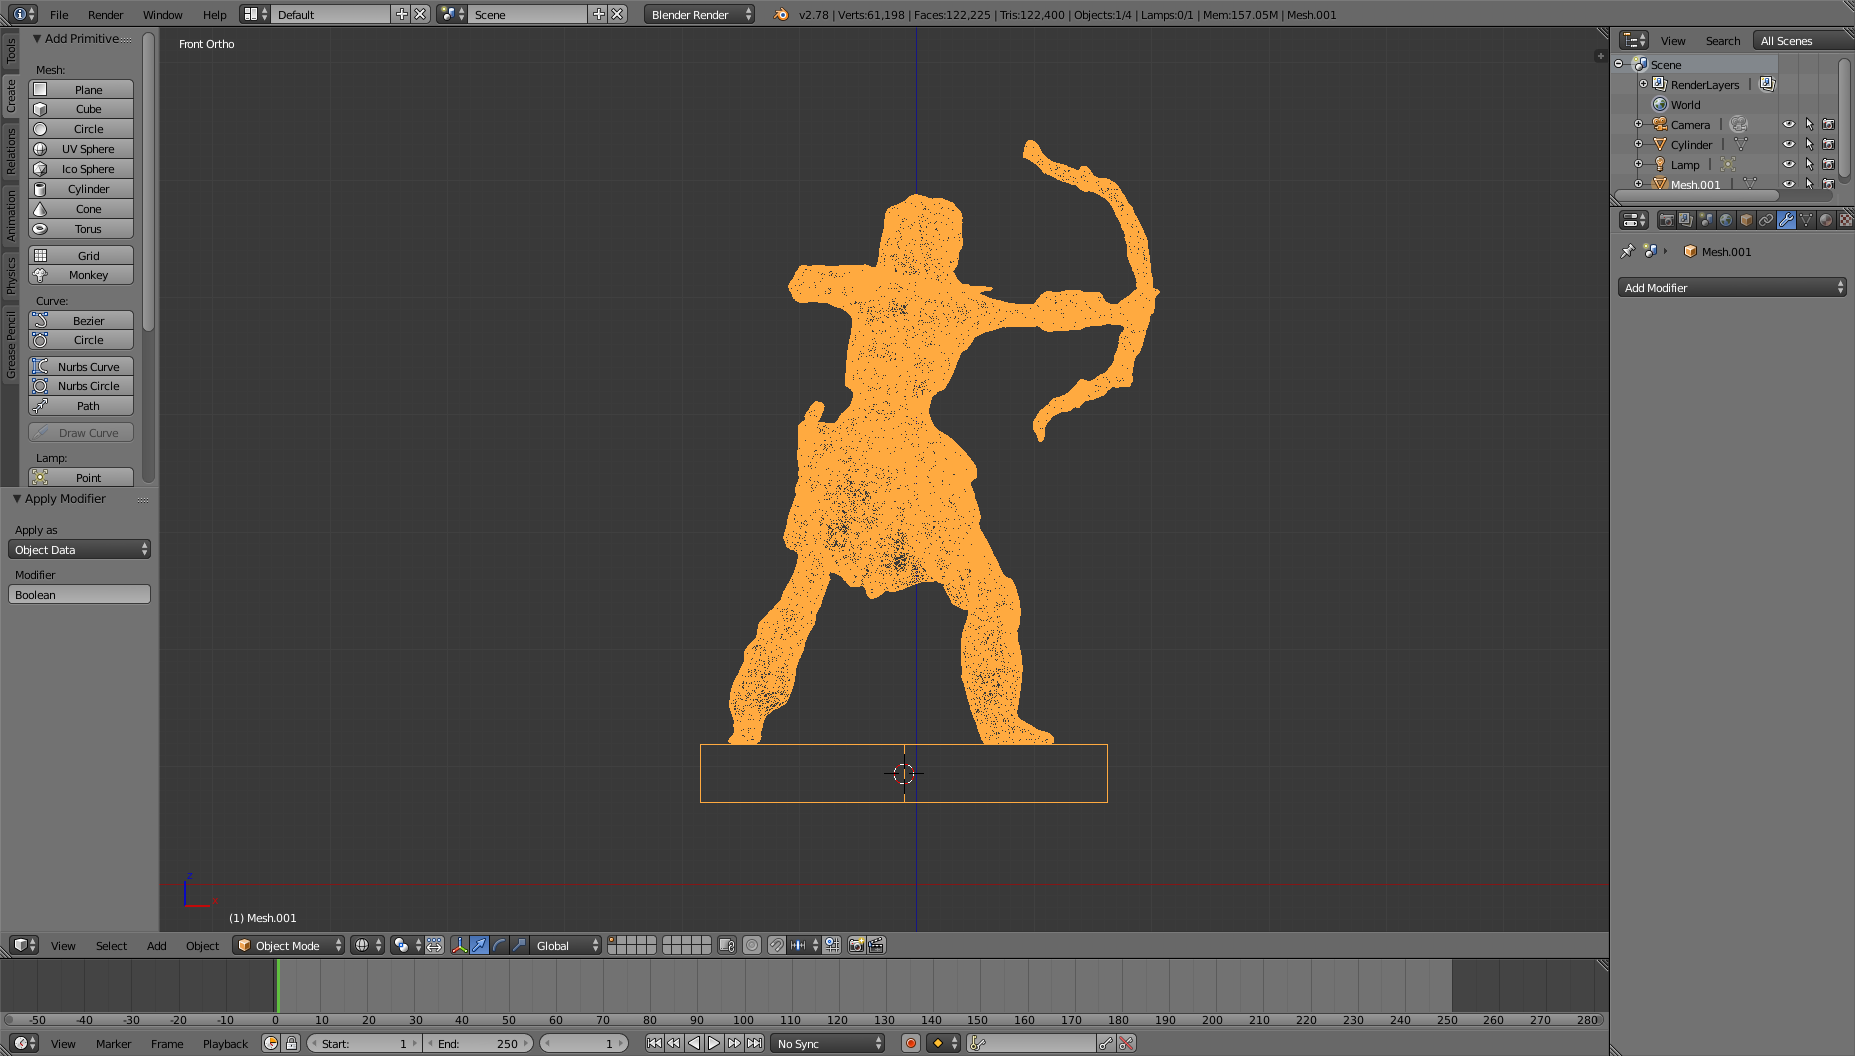Open the Constraints properties tab

pyautogui.click(x=1766, y=220)
